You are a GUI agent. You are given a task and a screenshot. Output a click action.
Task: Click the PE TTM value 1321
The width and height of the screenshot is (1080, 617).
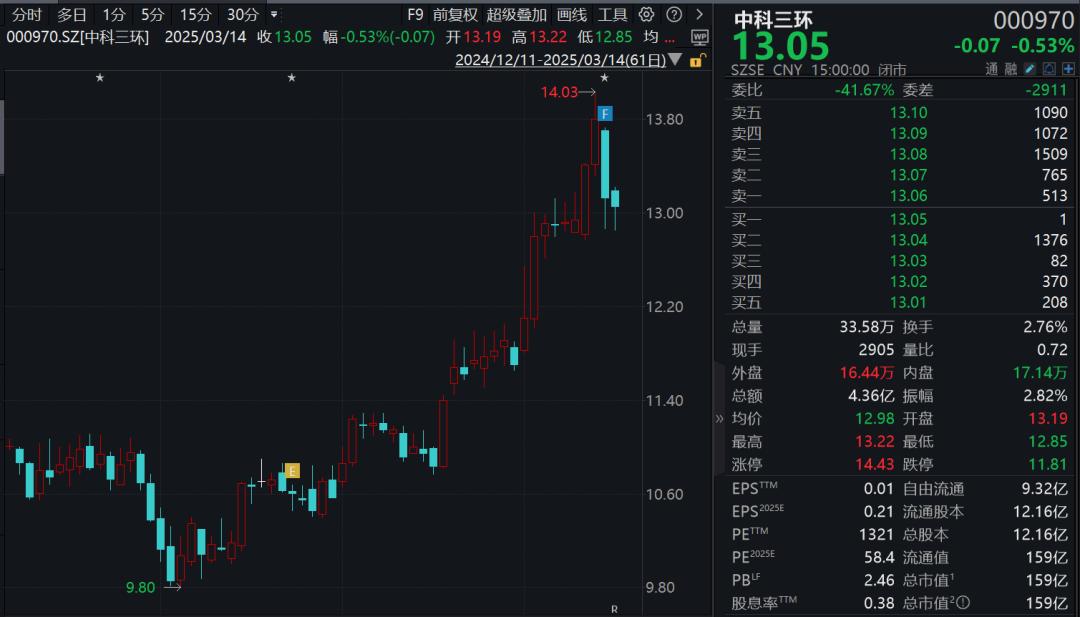click(876, 534)
